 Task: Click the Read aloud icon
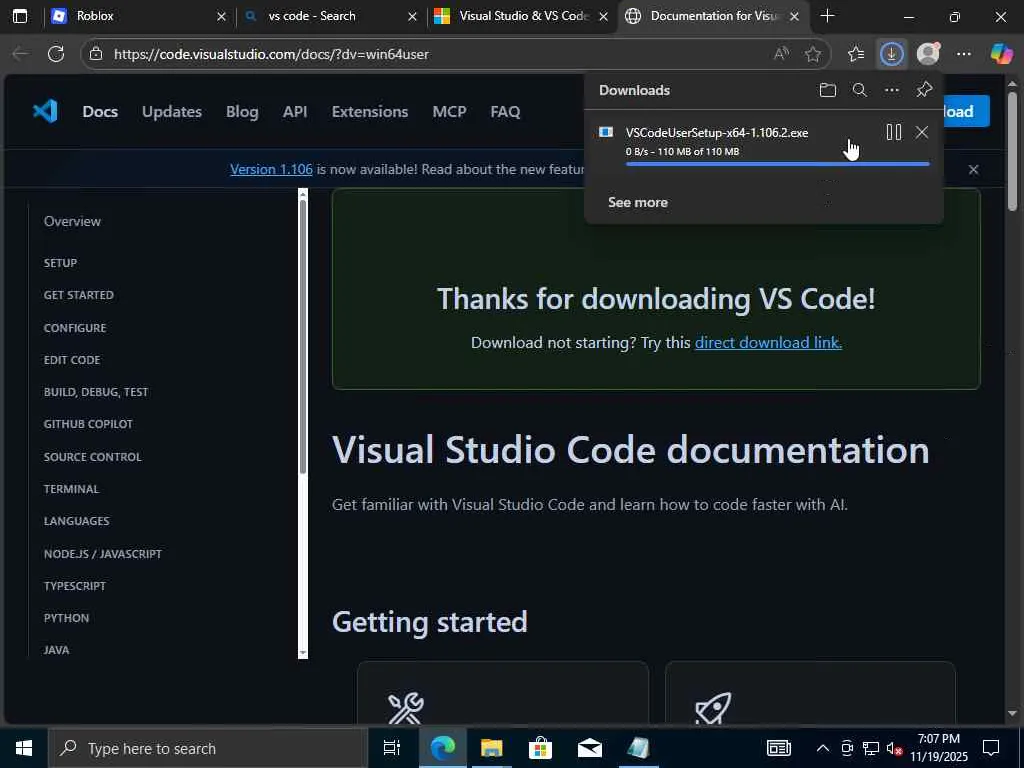[781, 54]
